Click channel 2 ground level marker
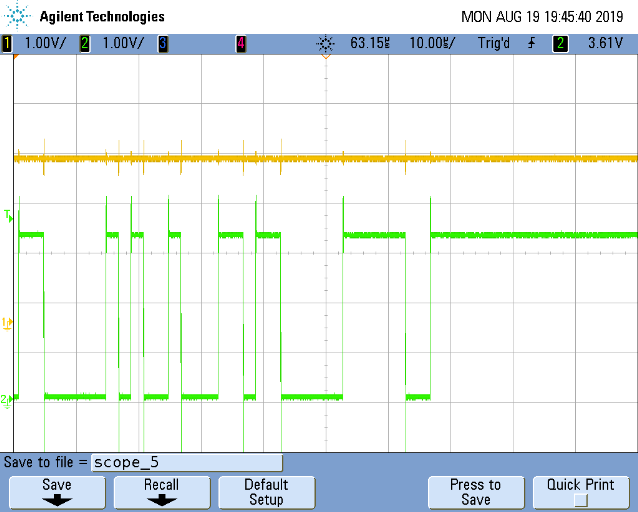 [x=7, y=400]
